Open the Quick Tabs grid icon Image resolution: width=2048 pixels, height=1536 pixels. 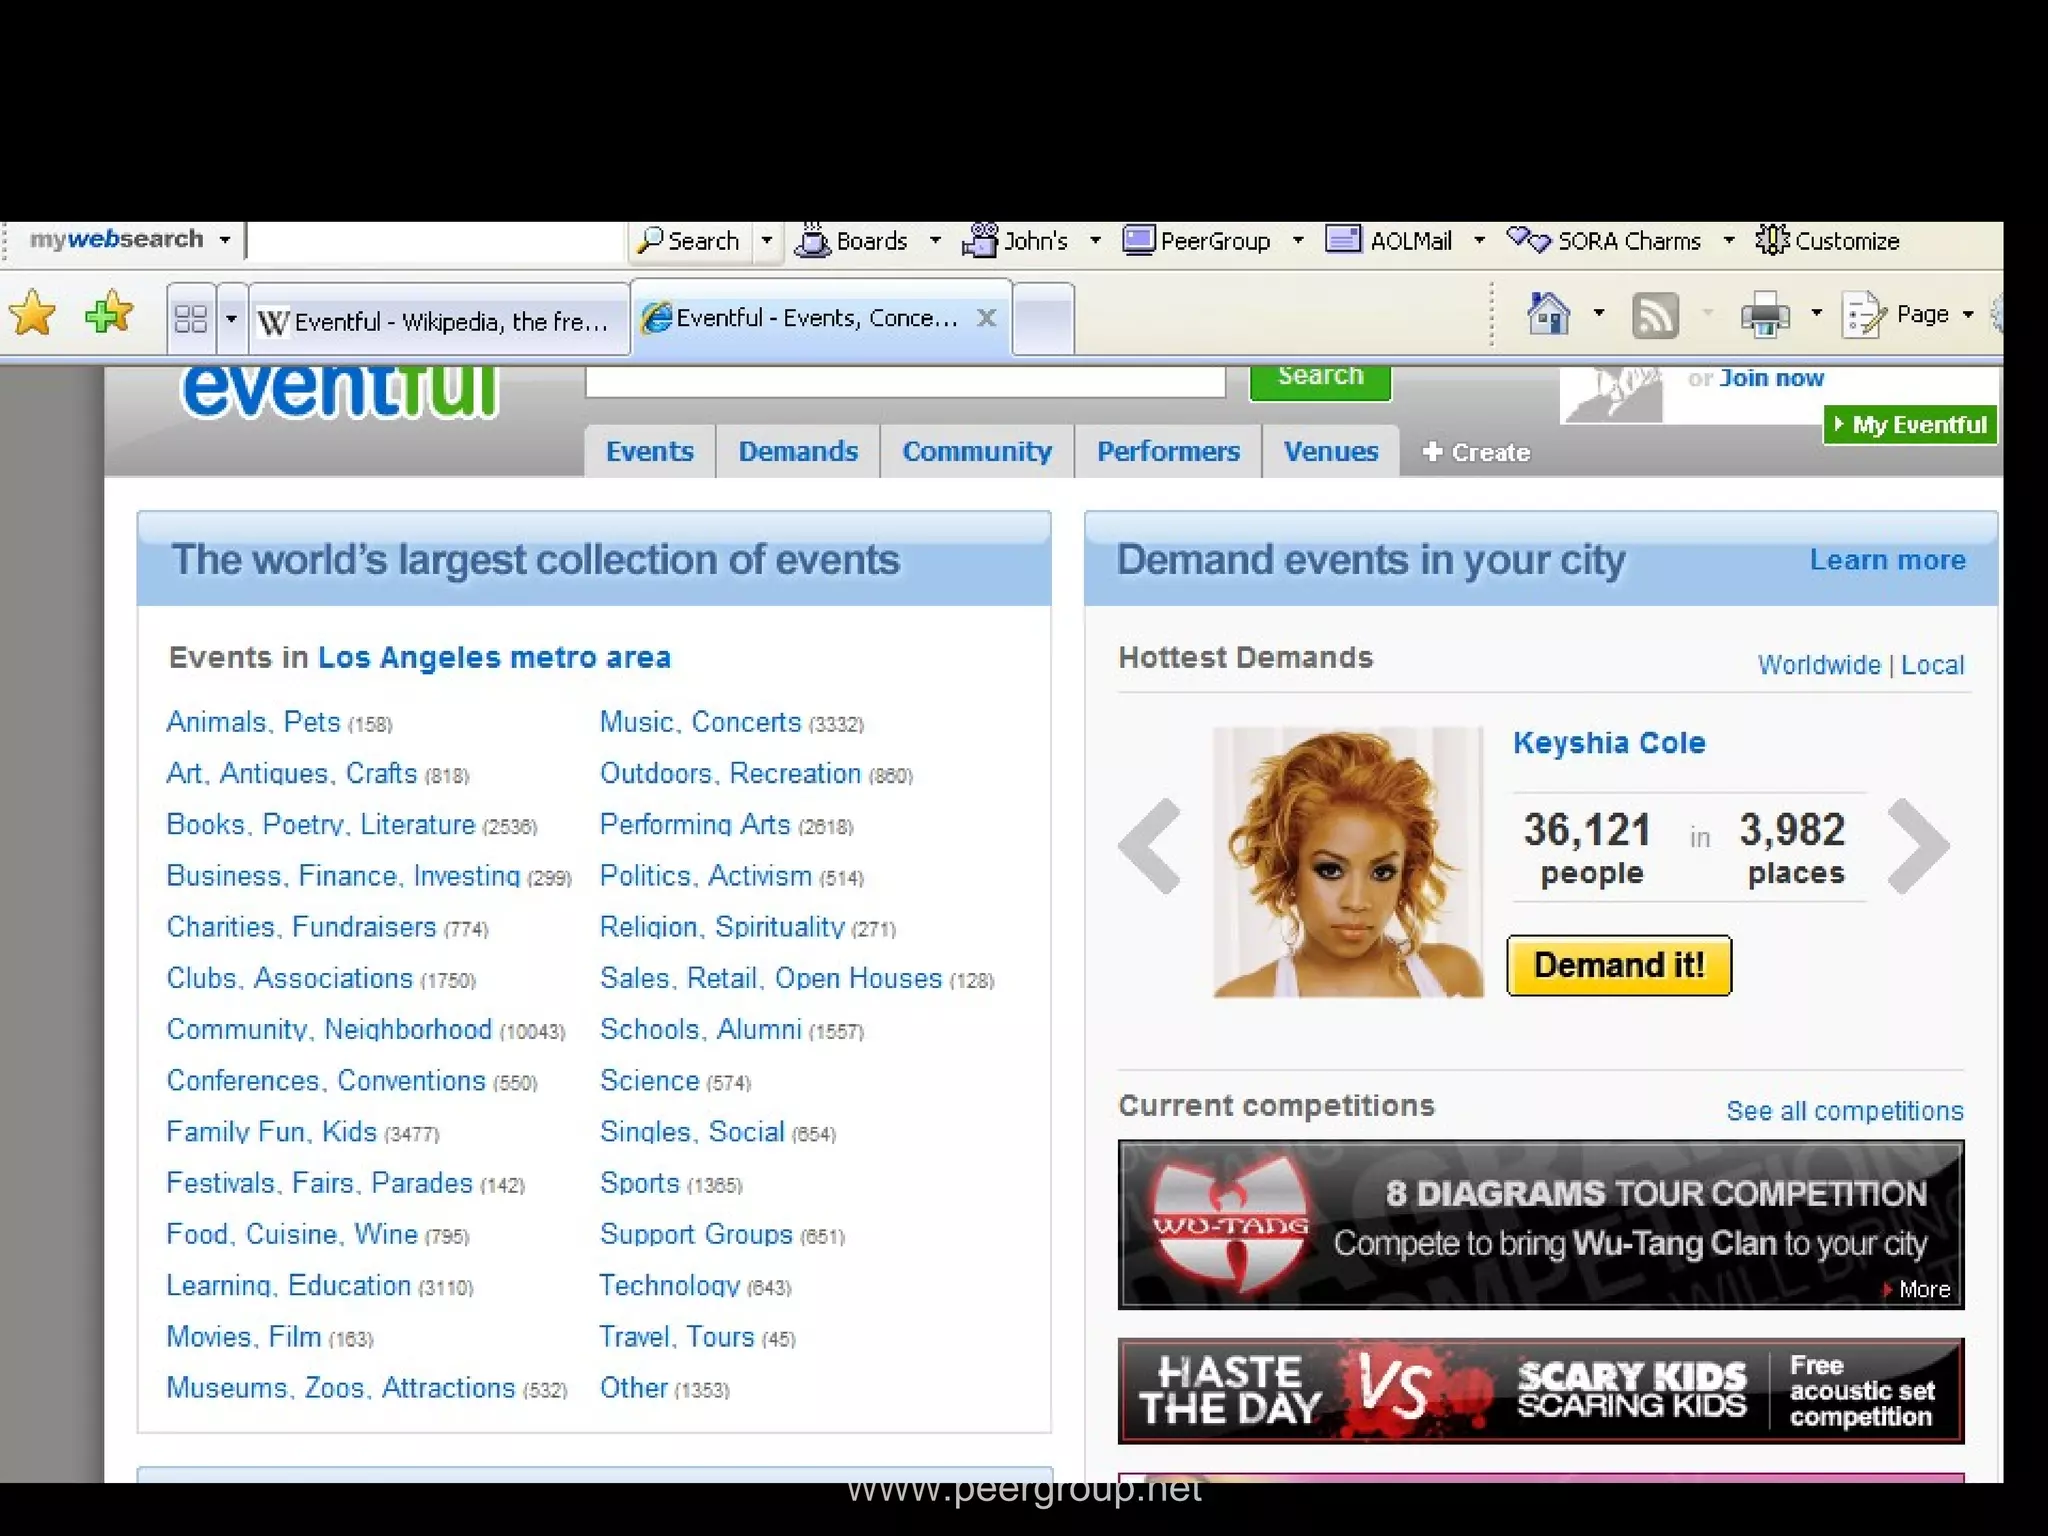190,319
